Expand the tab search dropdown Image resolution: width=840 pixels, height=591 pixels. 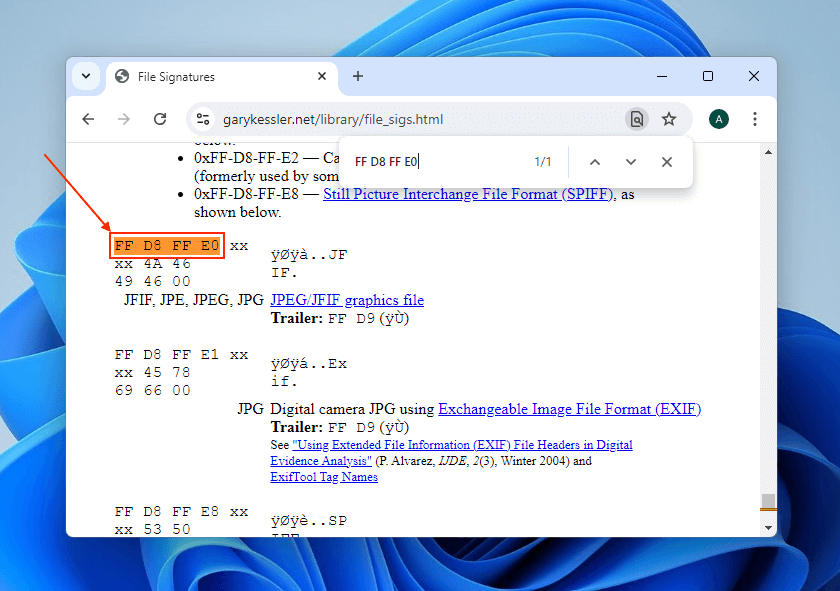[x=86, y=76]
